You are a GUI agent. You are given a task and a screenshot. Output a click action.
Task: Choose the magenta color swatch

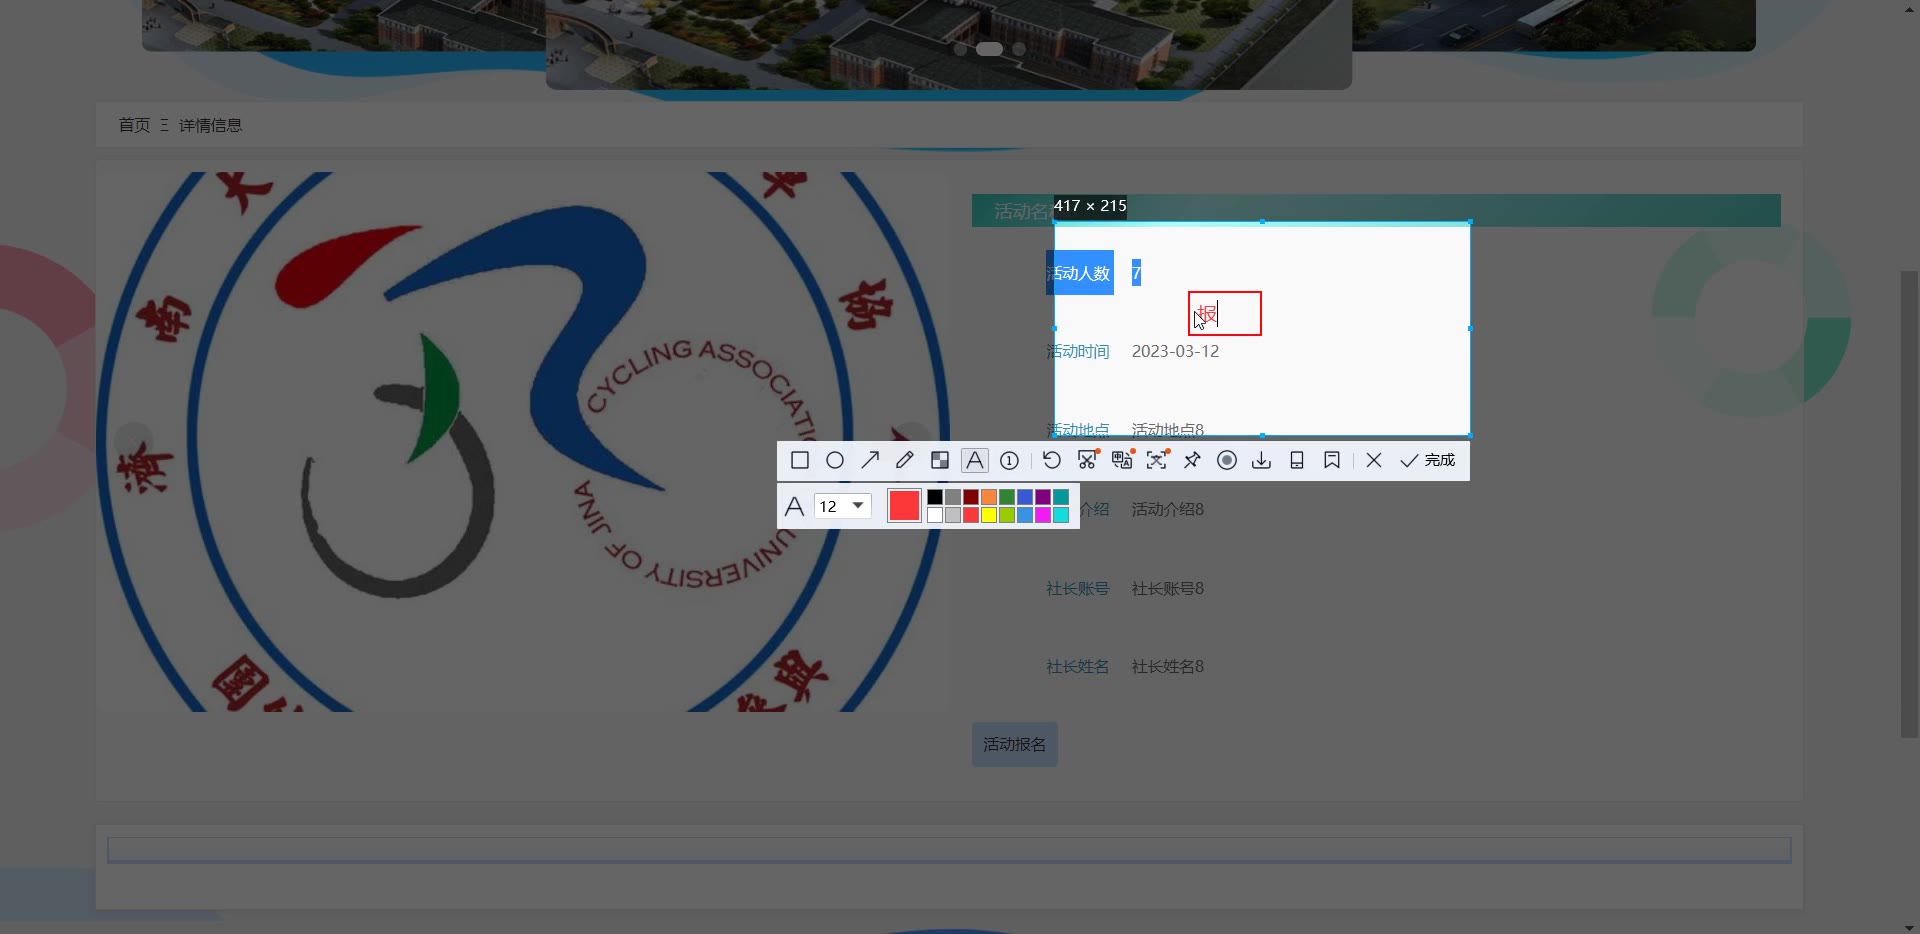pos(1043,515)
